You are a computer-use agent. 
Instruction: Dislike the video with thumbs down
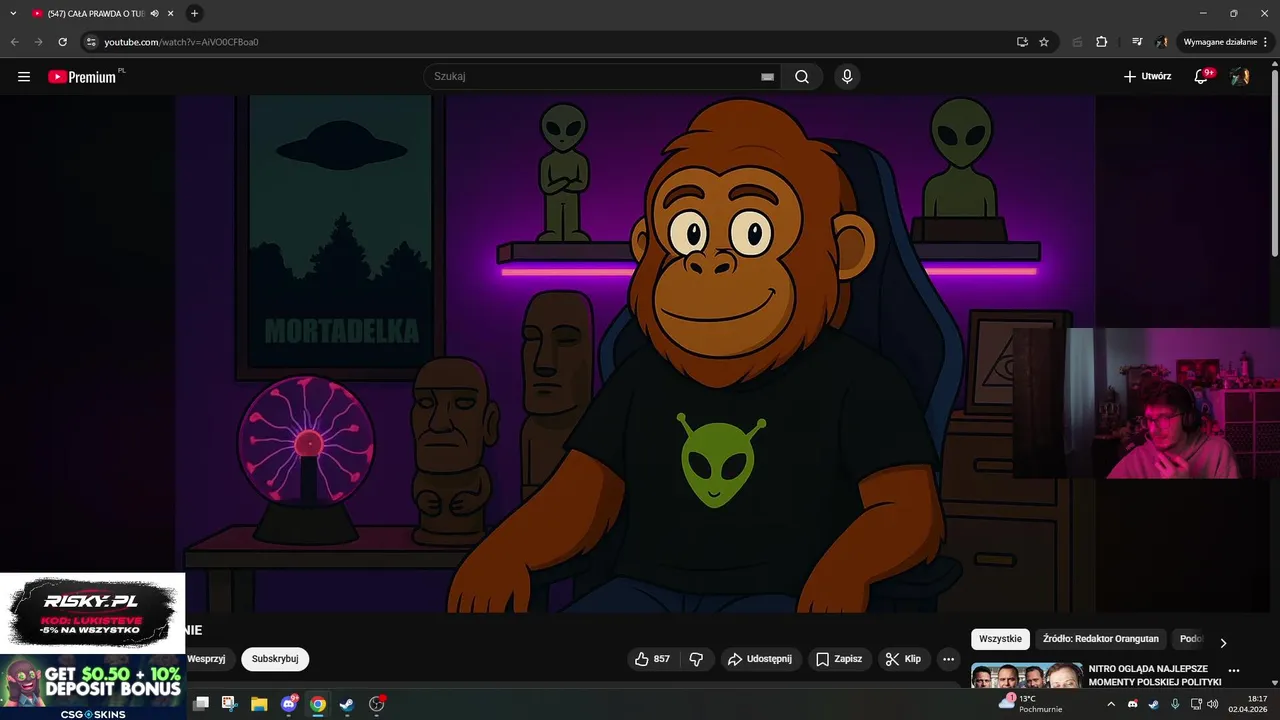coord(696,659)
